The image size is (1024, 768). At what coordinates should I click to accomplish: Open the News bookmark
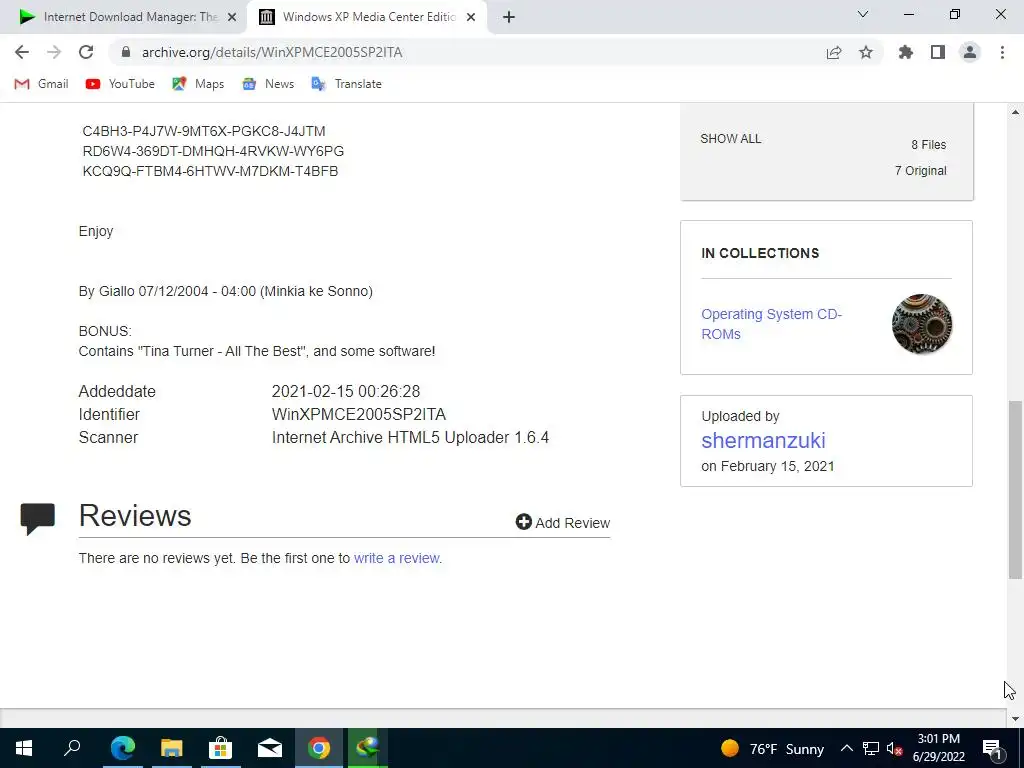[x=268, y=84]
